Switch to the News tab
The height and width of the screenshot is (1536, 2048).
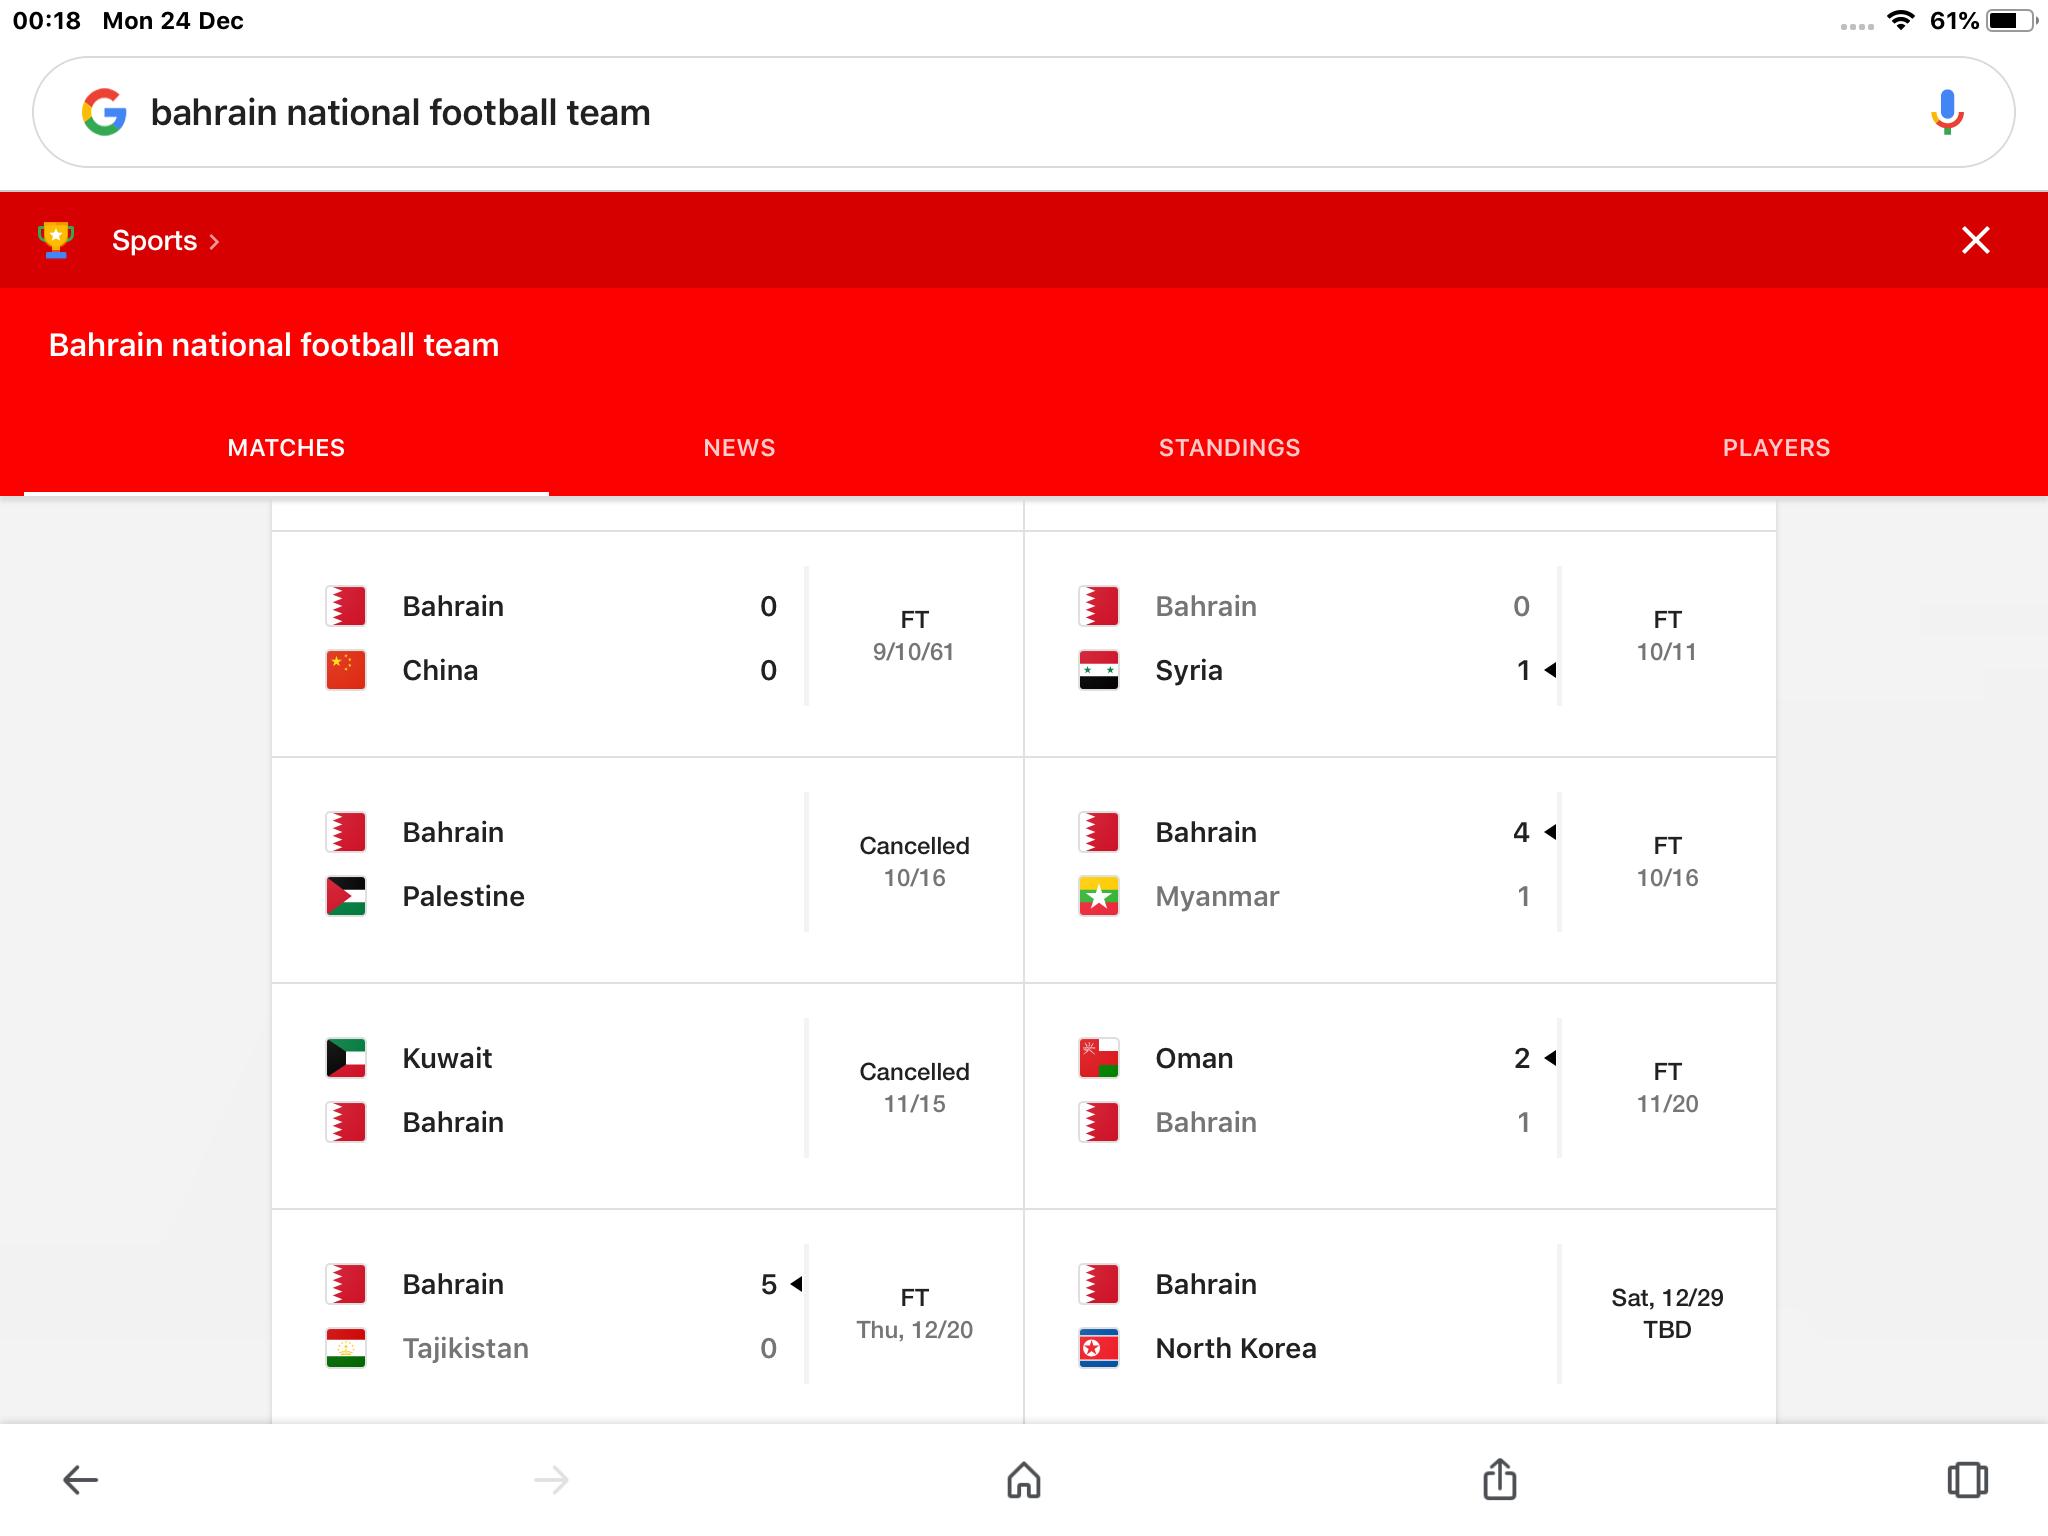point(739,448)
